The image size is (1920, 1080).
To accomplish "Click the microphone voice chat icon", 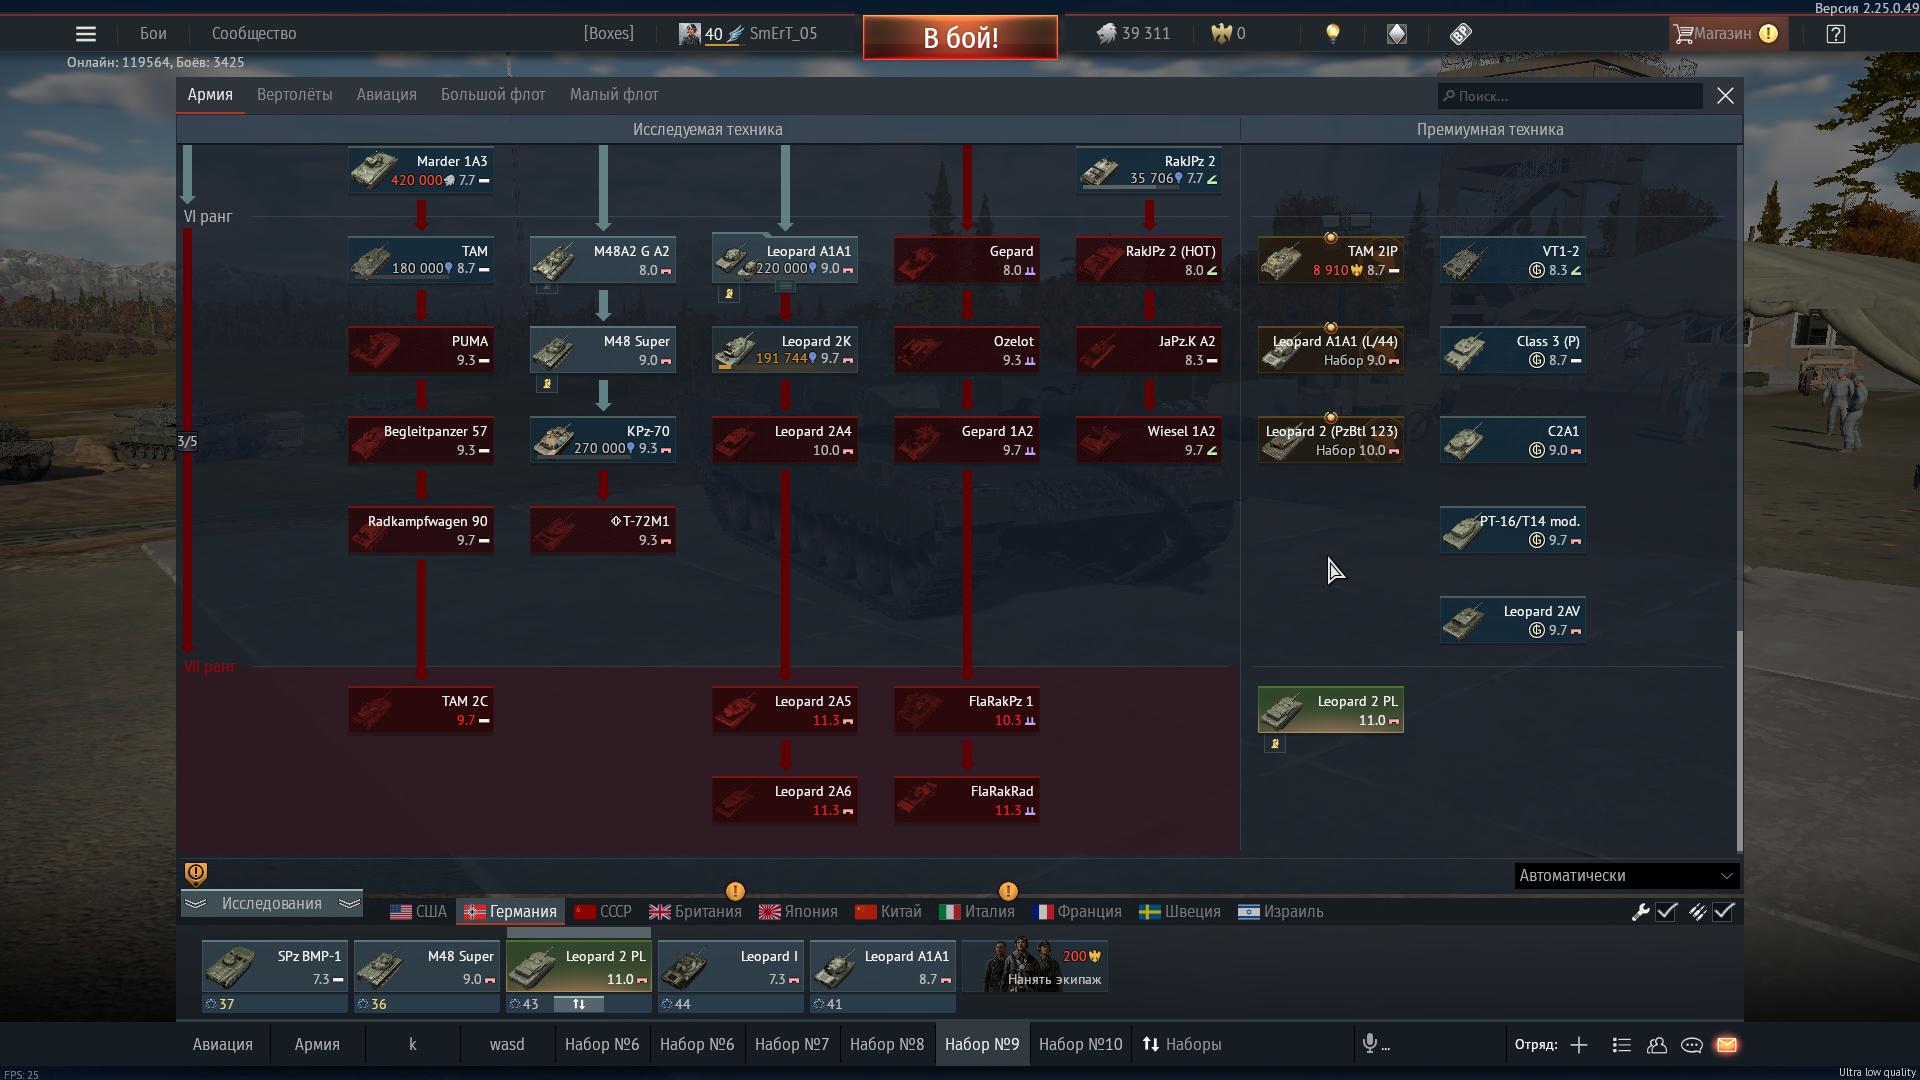I will click(x=1370, y=1044).
